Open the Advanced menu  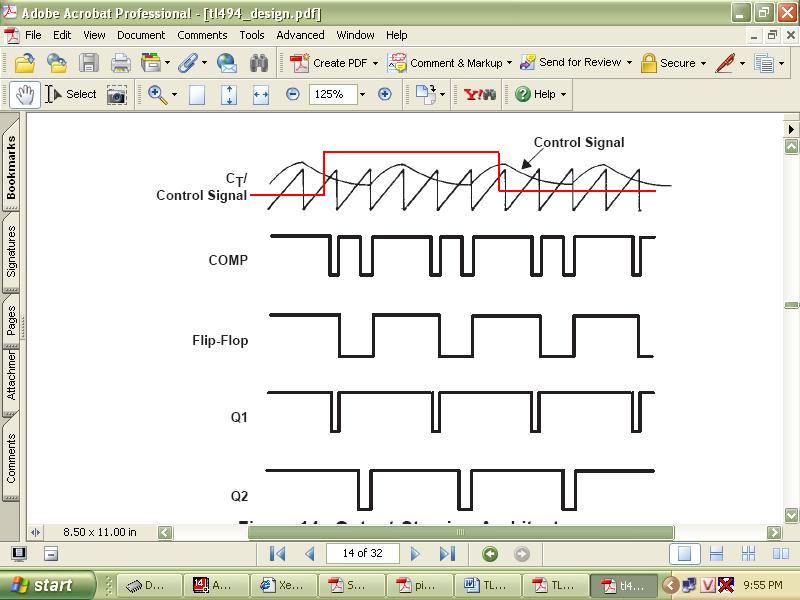(300, 35)
